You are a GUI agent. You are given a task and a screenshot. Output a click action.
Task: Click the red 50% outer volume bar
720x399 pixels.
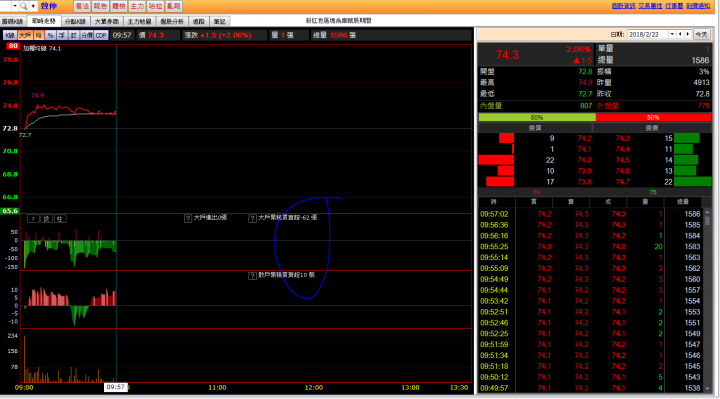[x=653, y=118]
